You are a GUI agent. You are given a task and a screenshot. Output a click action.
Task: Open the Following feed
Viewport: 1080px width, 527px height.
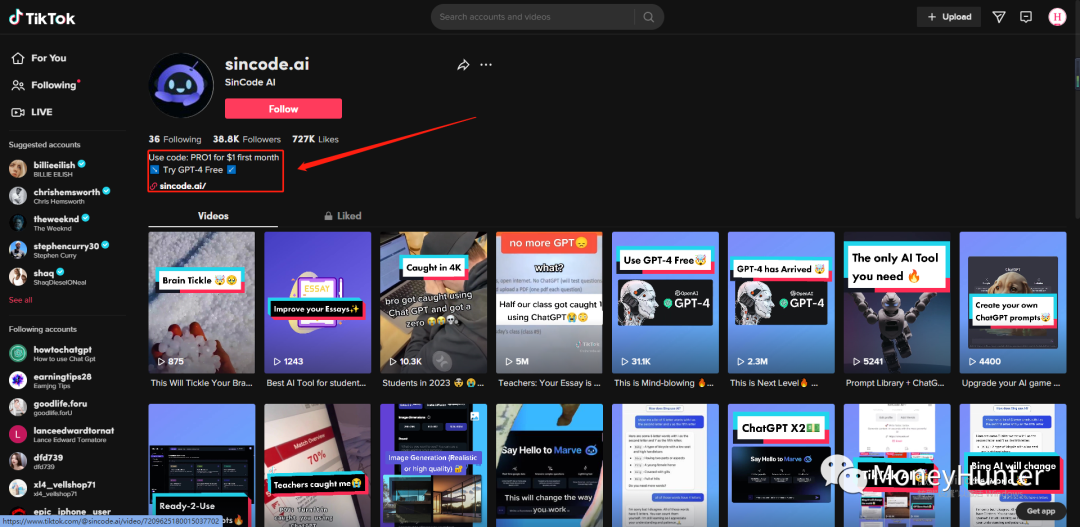[45, 85]
